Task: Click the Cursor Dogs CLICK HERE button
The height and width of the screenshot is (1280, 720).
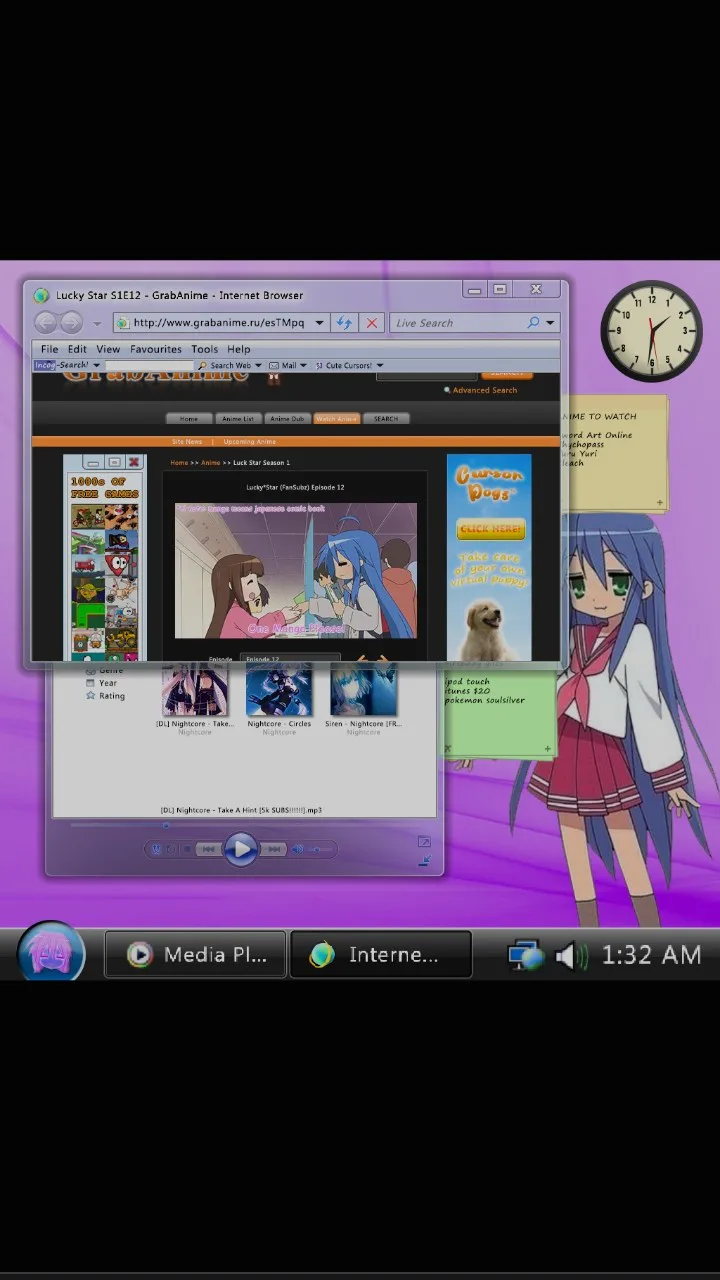Action: (x=490, y=530)
